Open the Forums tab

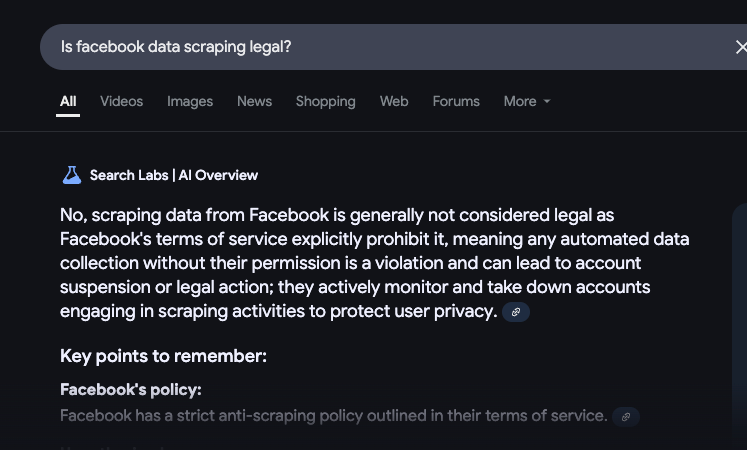click(456, 101)
